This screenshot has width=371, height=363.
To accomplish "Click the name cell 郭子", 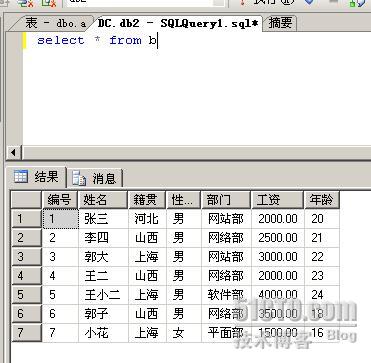I will (x=103, y=314).
